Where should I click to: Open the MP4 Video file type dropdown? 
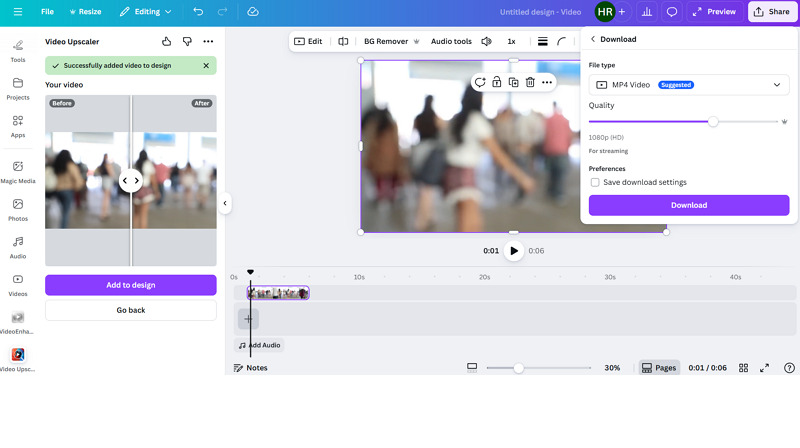point(689,85)
